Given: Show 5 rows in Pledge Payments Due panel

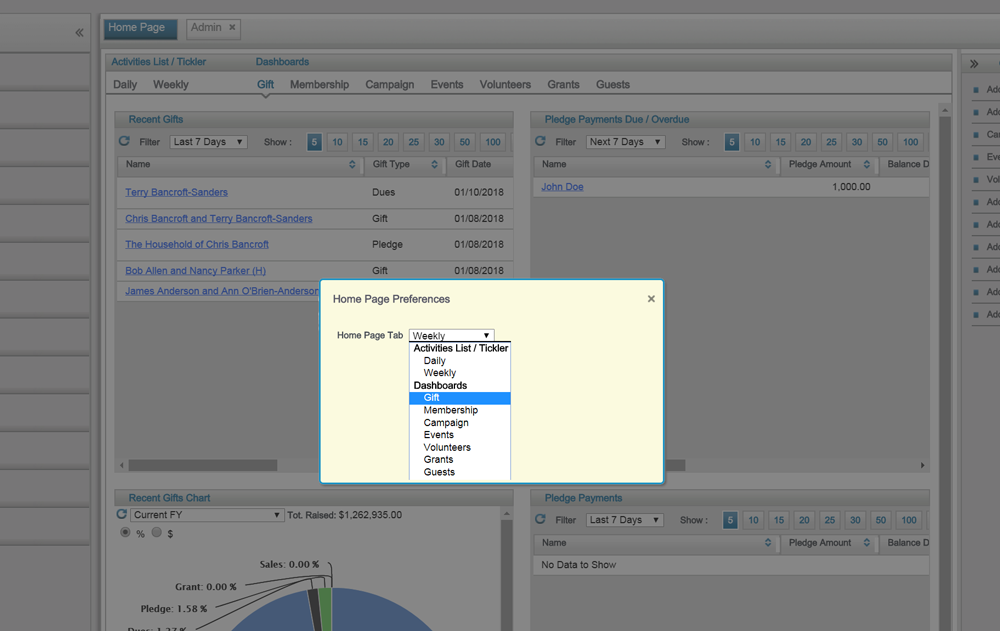Looking at the screenshot, I should (732, 142).
